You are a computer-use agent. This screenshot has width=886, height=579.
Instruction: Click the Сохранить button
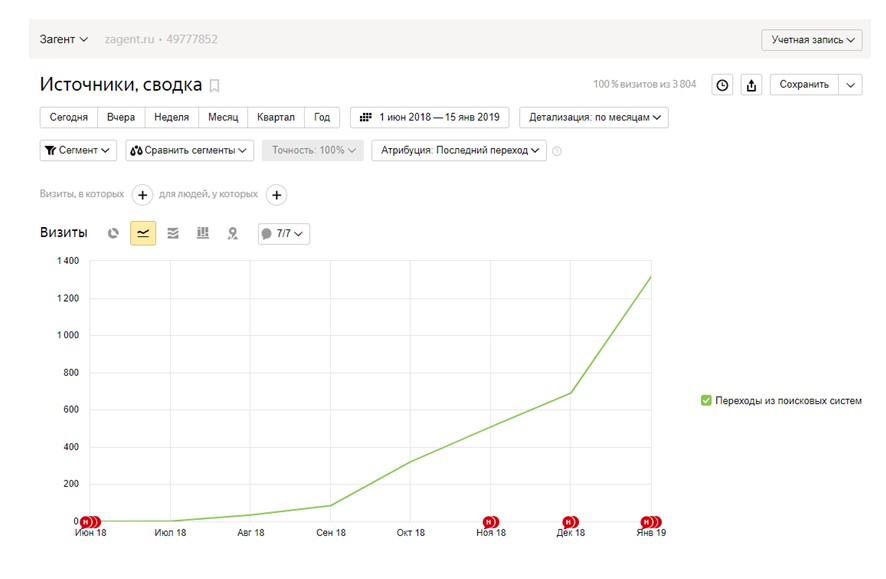tap(804, 85)
